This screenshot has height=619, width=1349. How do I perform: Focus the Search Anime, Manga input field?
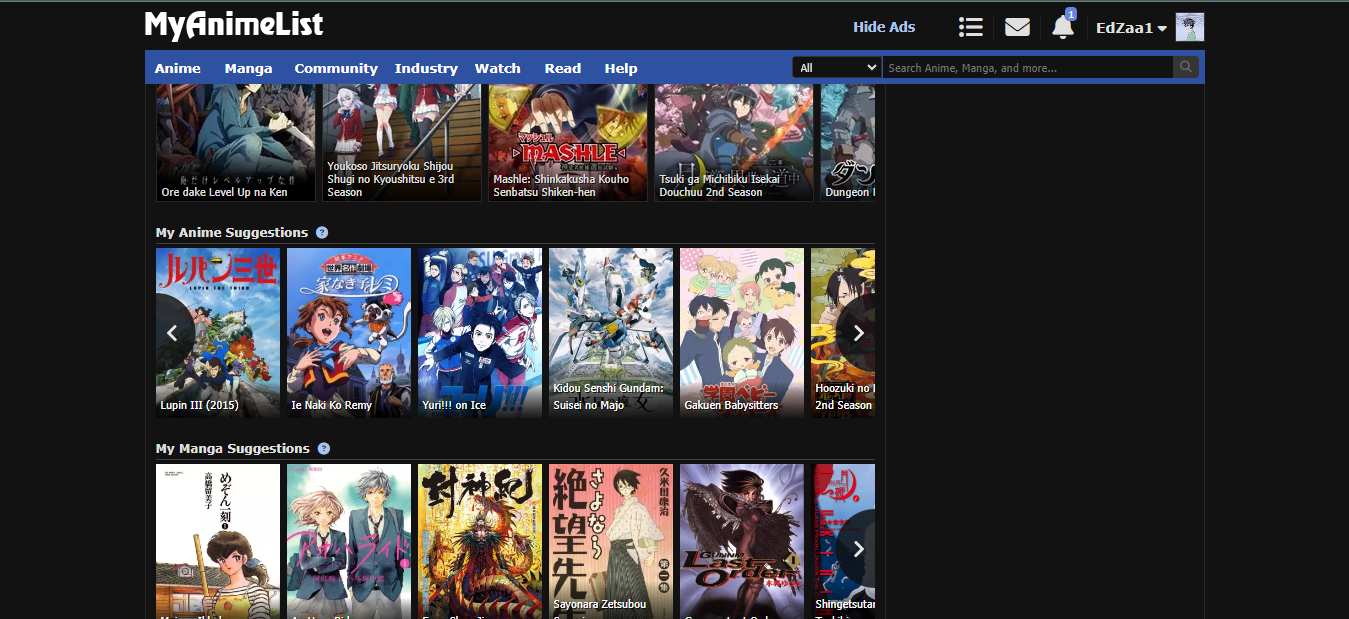point(1027,68)
